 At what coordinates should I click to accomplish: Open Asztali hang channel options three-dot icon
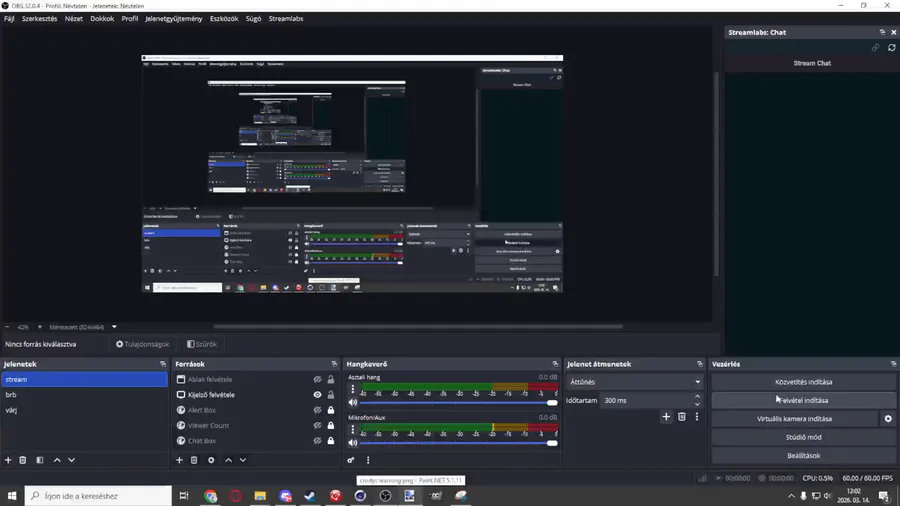click(x=352, y=389)
